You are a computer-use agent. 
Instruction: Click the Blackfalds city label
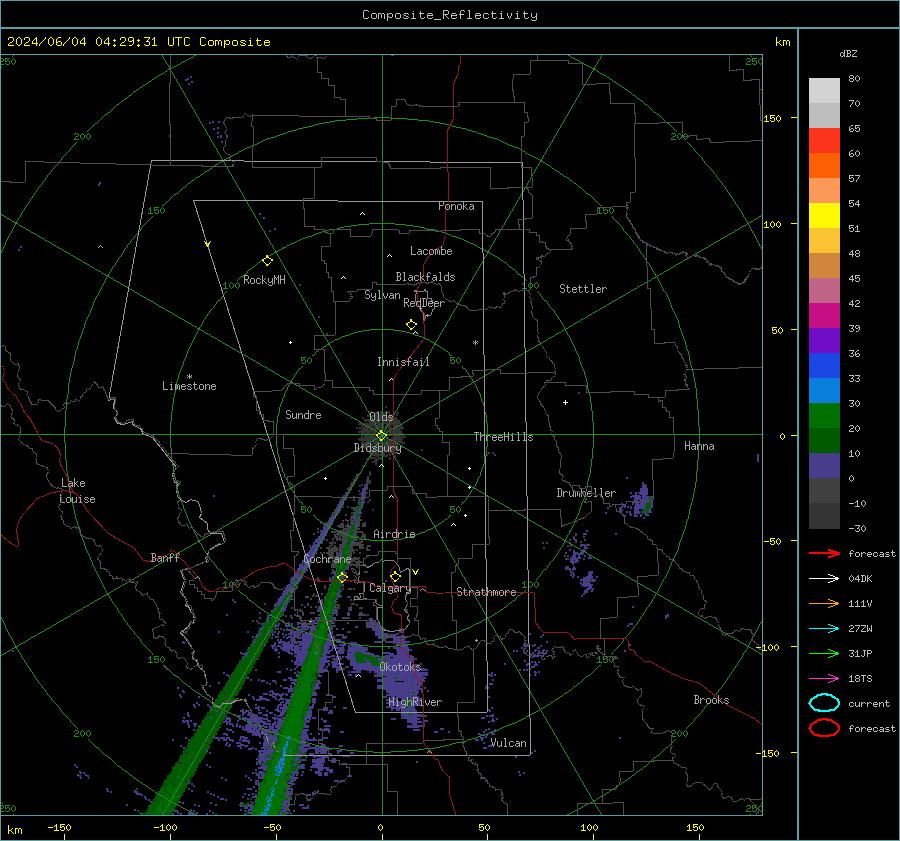[425, 277]
